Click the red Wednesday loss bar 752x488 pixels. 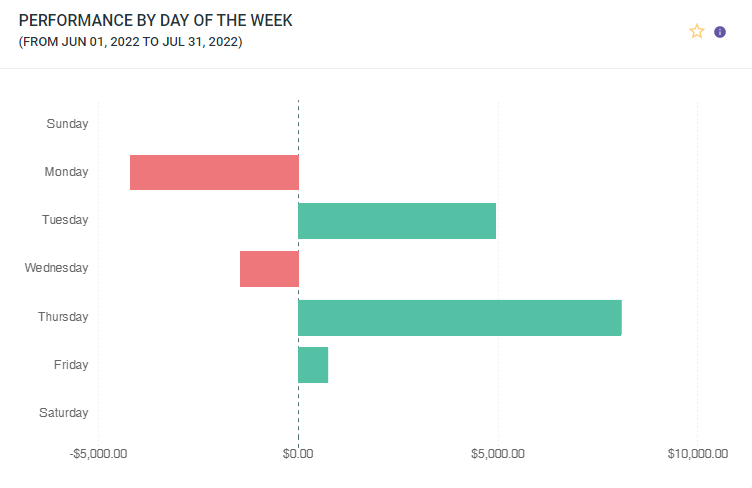coord(269,269)
